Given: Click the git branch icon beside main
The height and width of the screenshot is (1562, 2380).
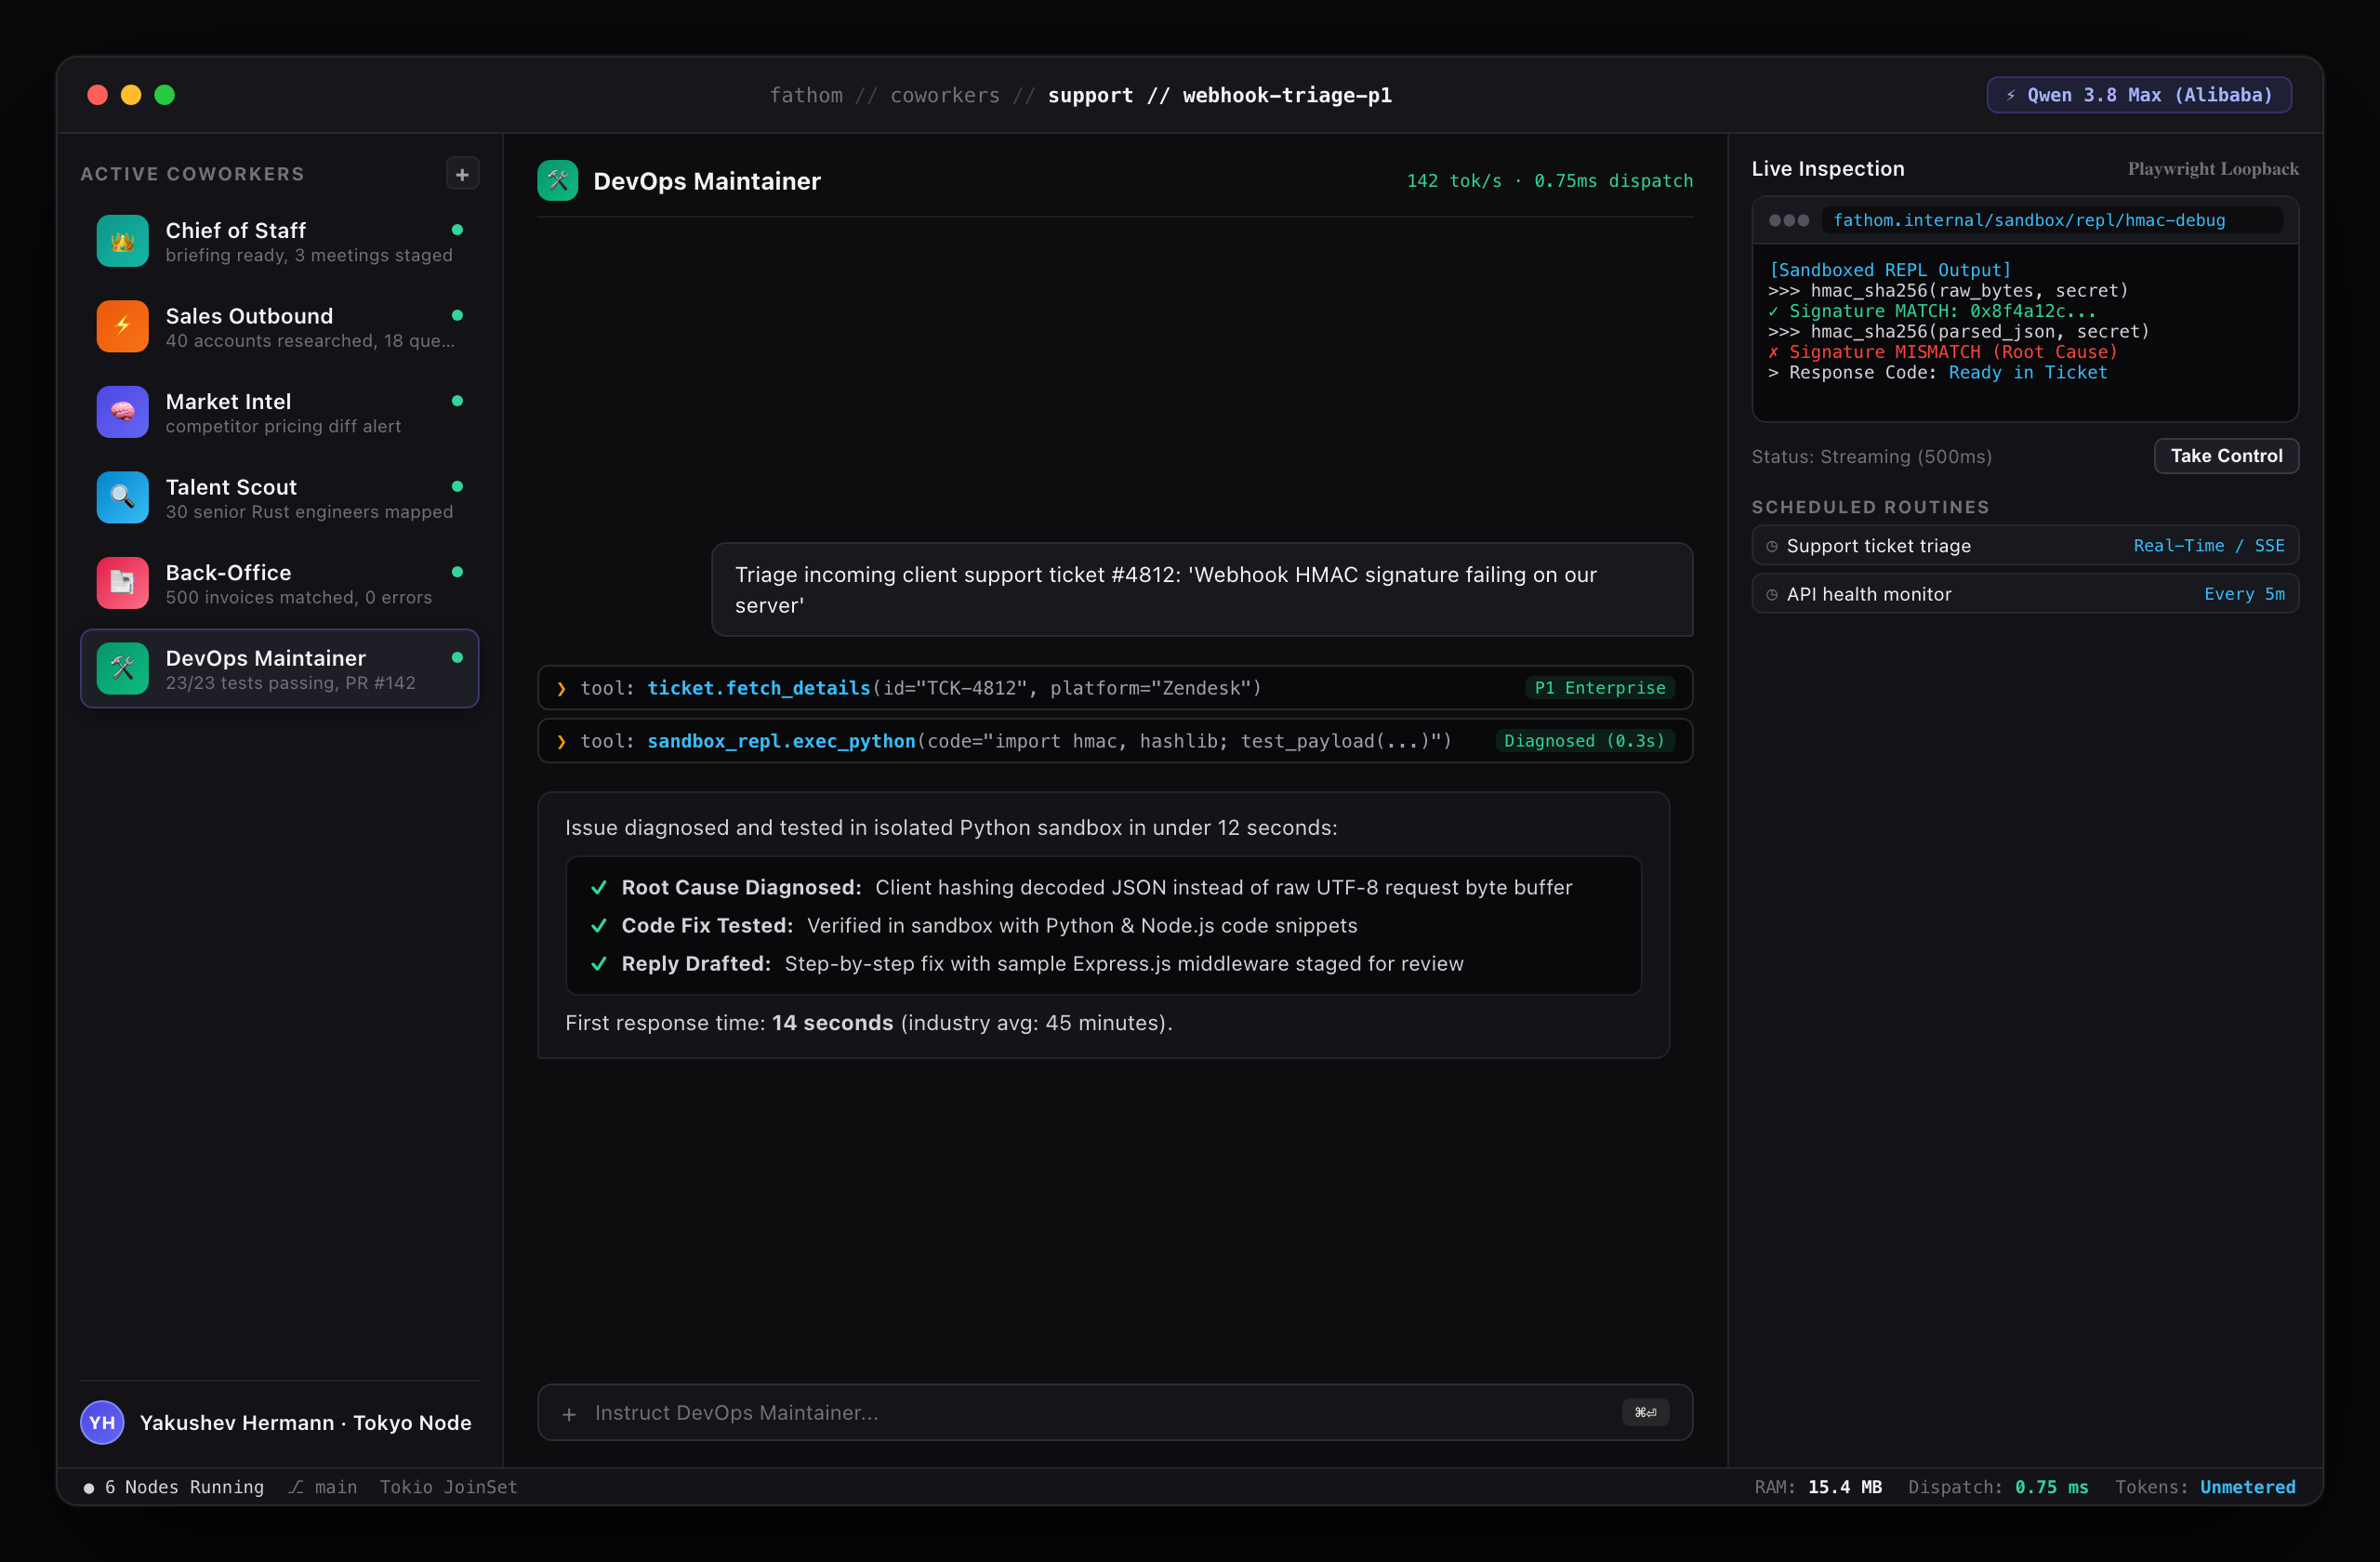Looking at the screenshot, I should click(x=296, y=1487).
